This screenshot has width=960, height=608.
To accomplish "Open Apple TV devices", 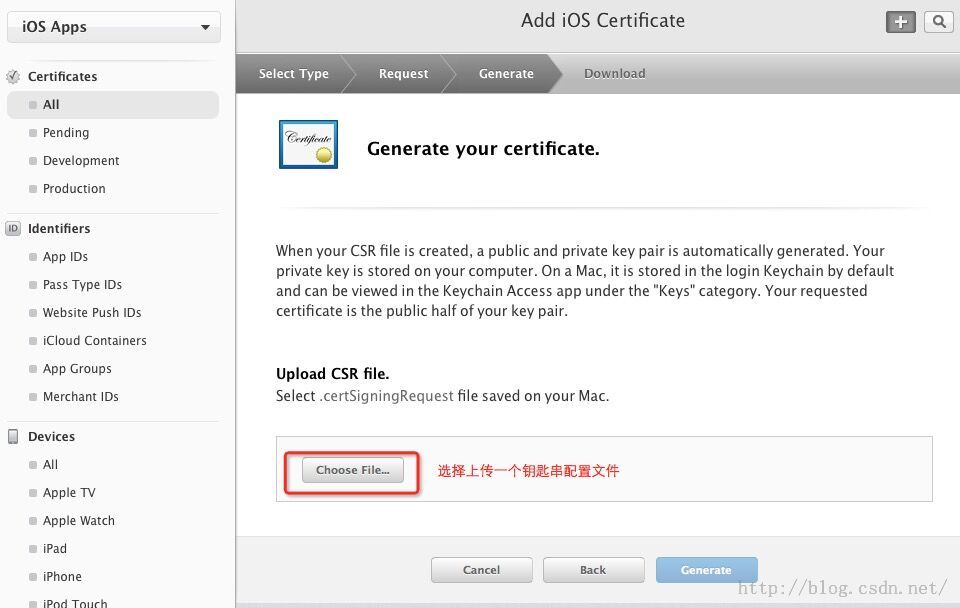I will click(x=69, y=493).
